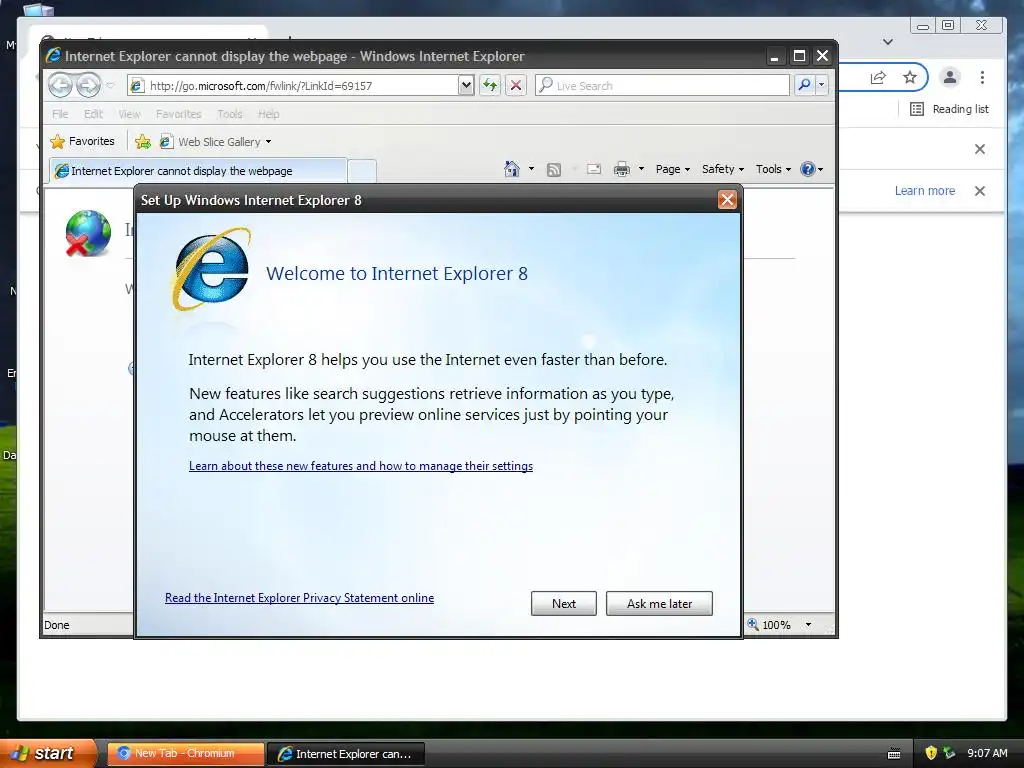Viewport: 1024px width, 768px height.
Task: Open link about new features and settings
Action: [x=360, y=466]
